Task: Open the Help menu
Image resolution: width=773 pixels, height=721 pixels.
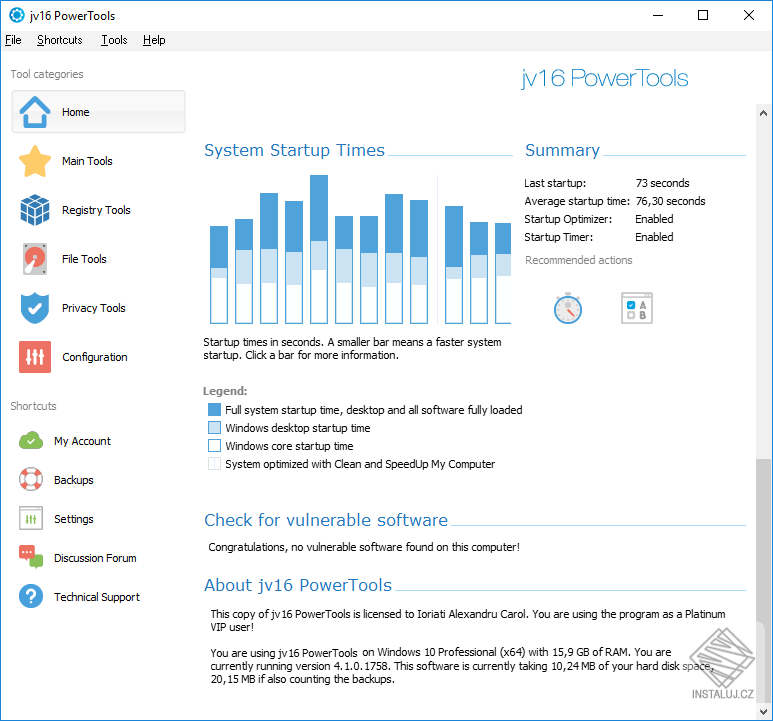Action: coord(154,40)
